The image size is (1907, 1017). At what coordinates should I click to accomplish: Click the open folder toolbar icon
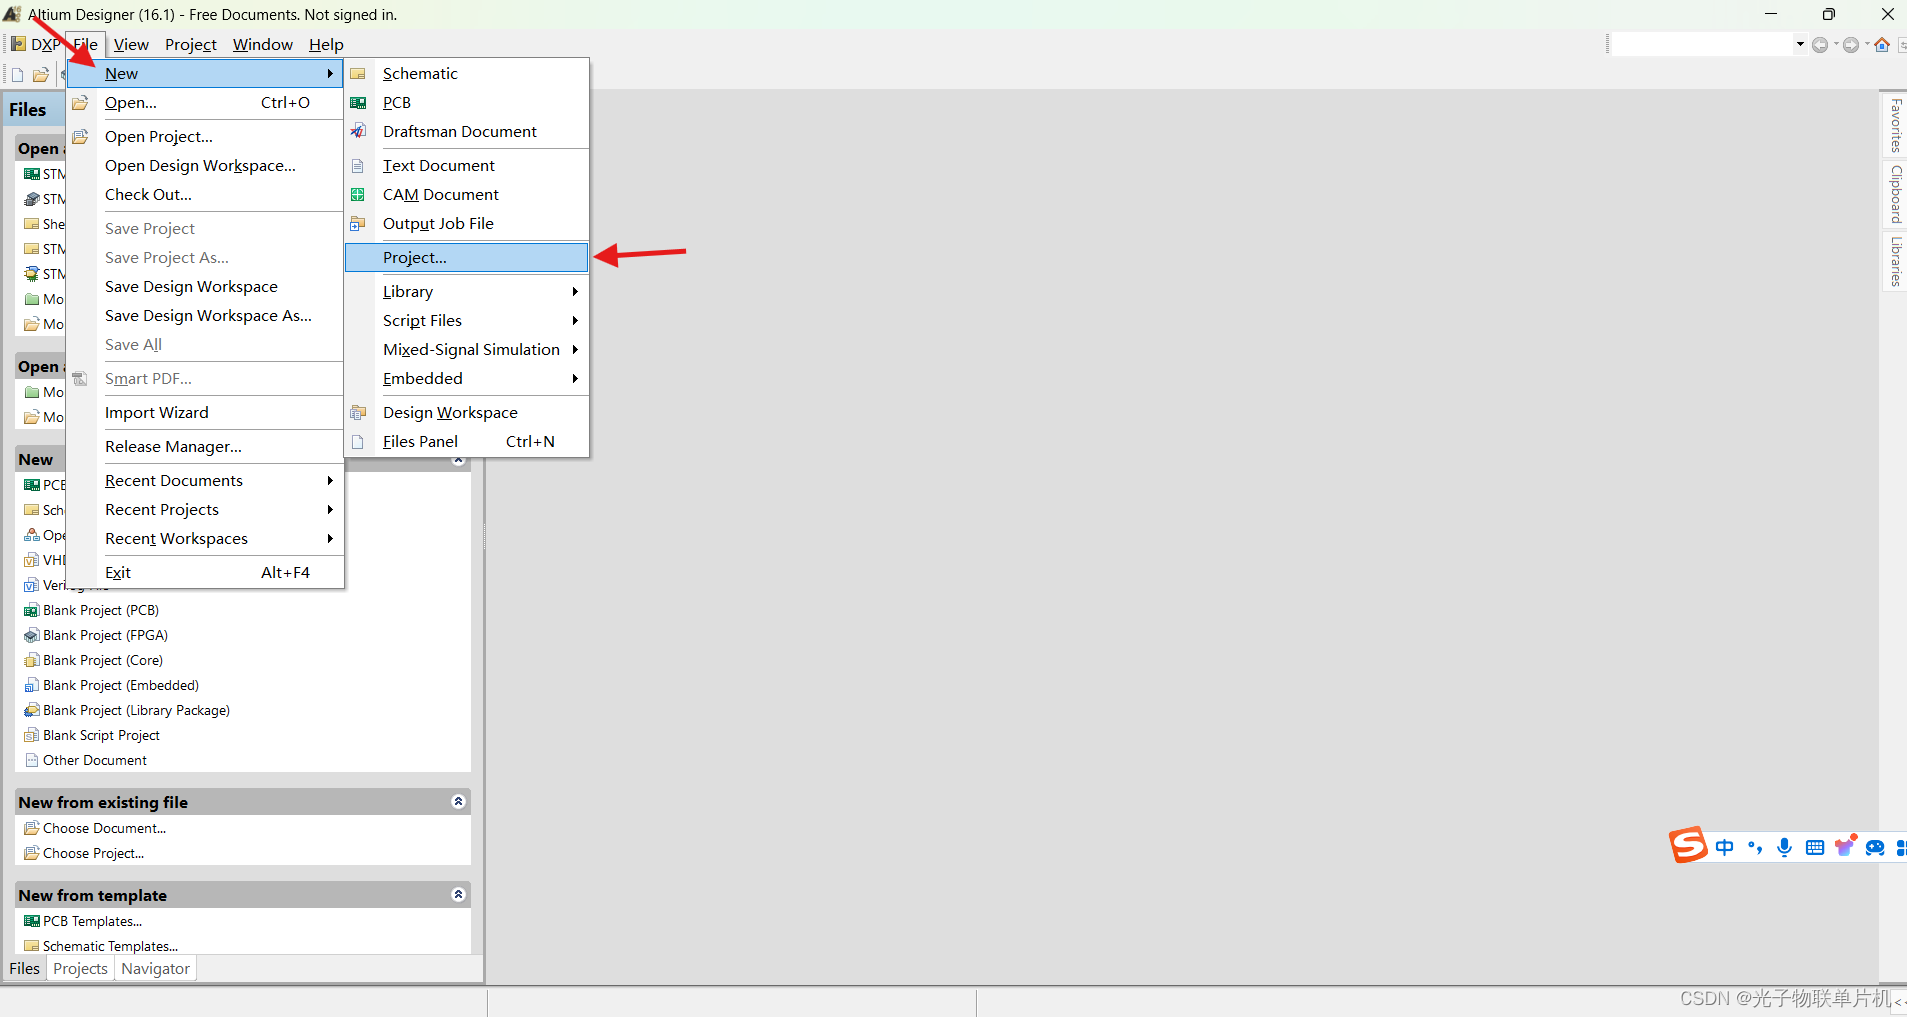tap(41, 75)
